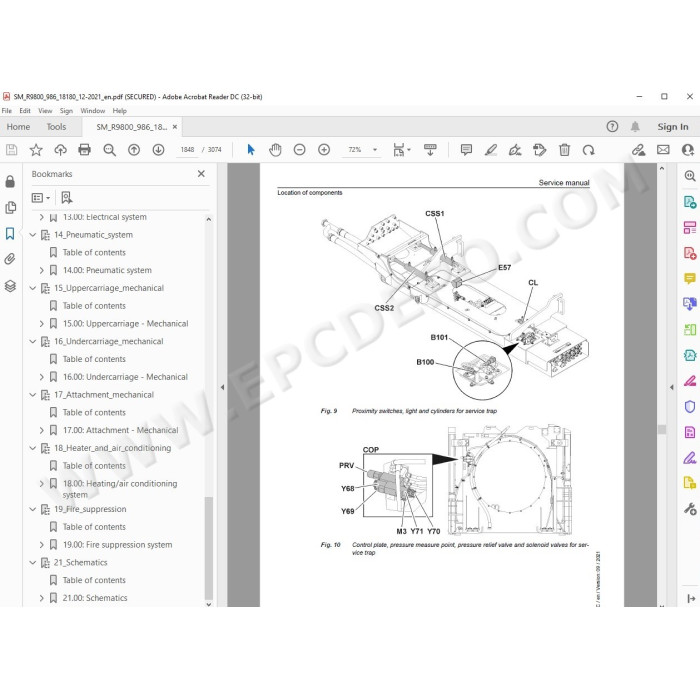Open the Sign menu
The image size is (700, 700).
pos(66,111)
